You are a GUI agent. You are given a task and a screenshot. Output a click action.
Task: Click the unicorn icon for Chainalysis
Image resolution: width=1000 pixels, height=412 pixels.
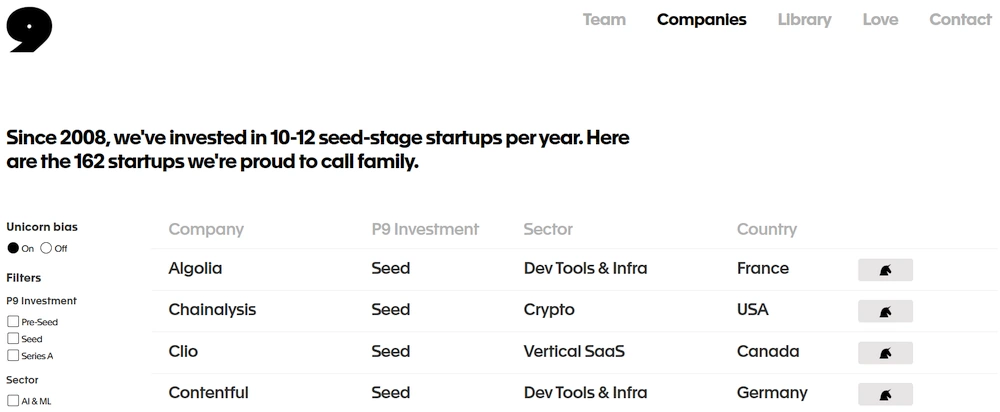point(885,312)
